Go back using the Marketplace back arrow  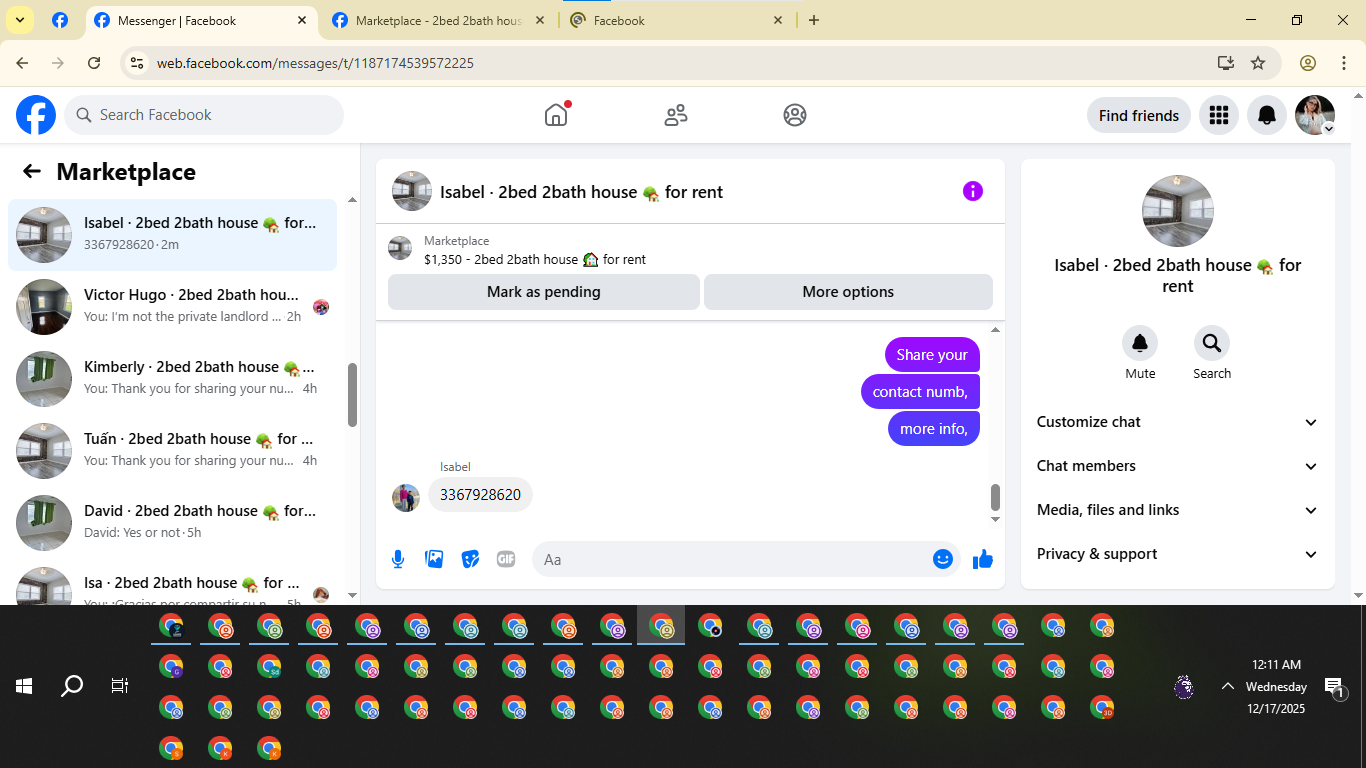[x=32, y=171]
